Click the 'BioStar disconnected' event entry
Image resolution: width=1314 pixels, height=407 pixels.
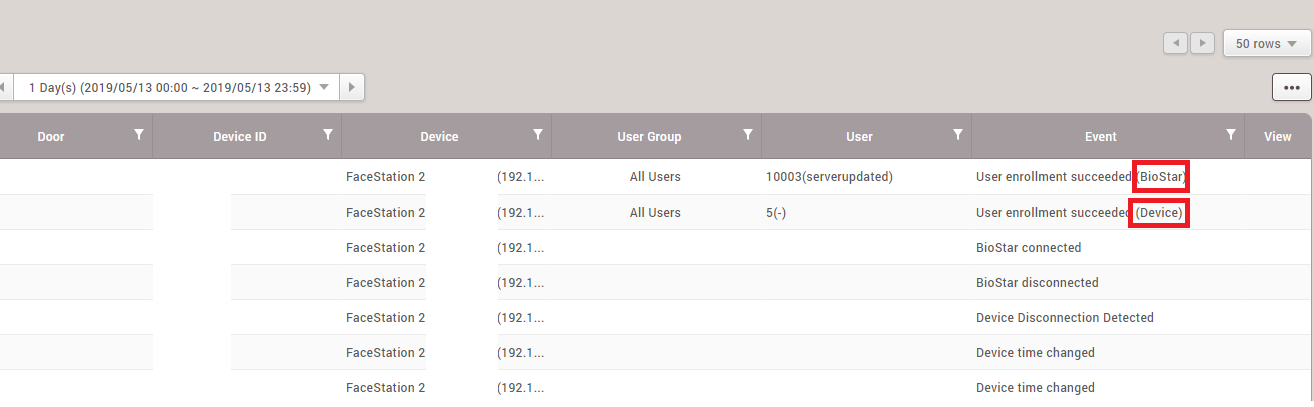[1036, 282]
